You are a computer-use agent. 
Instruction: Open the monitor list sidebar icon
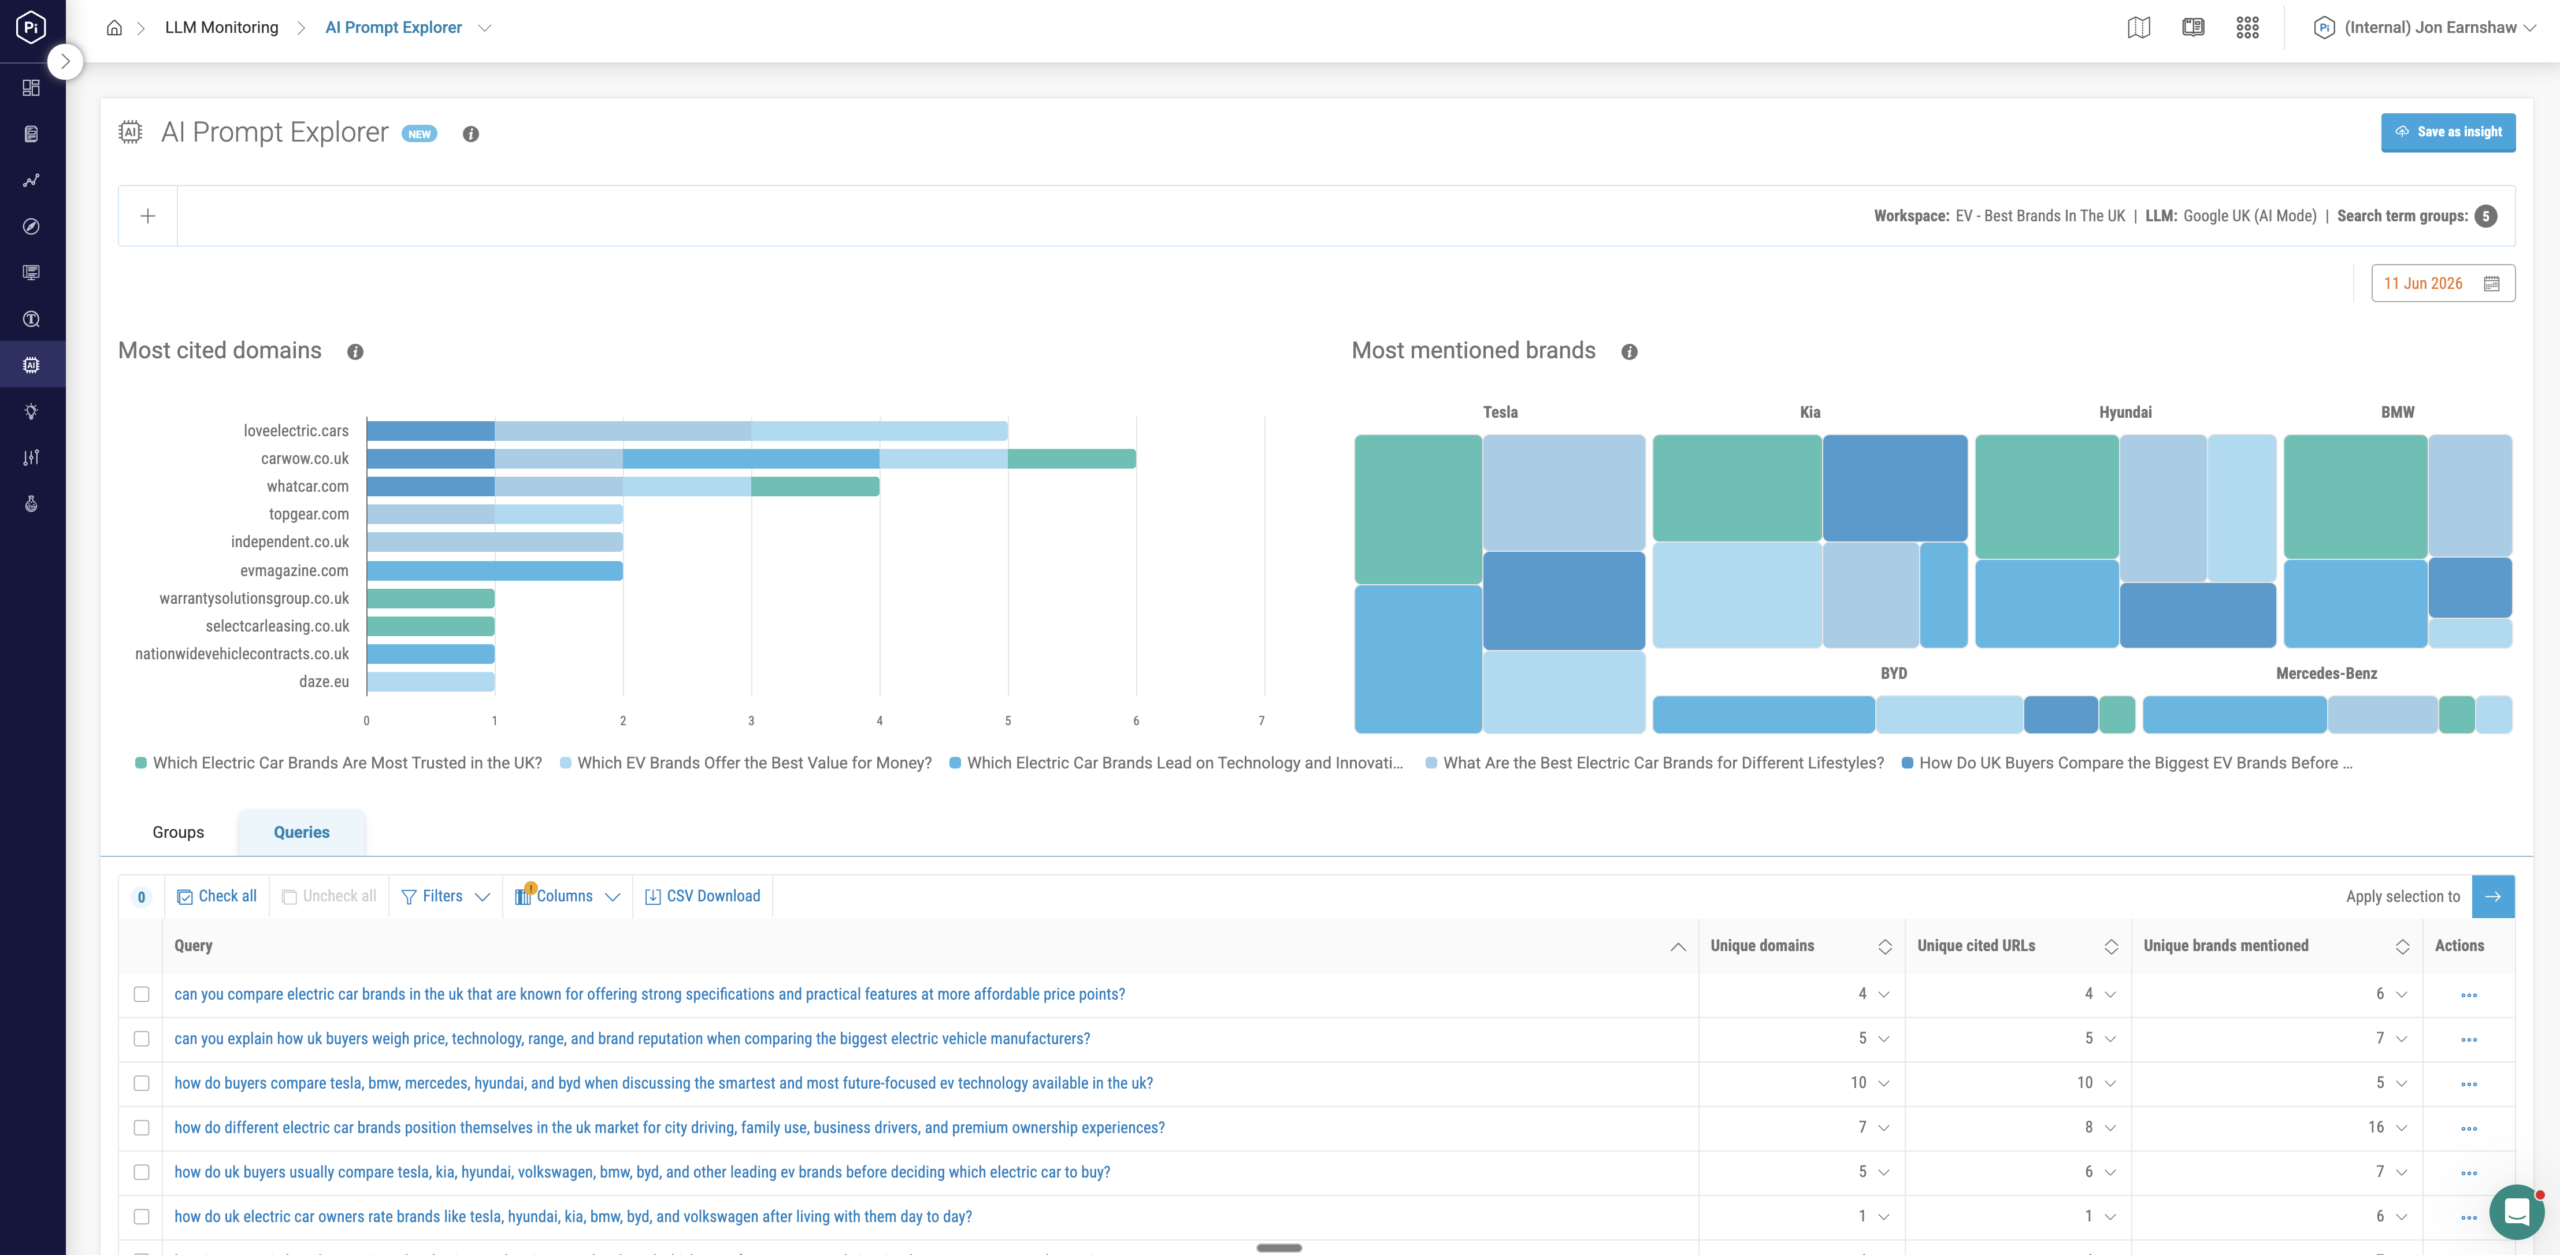(x=31, y=273)
